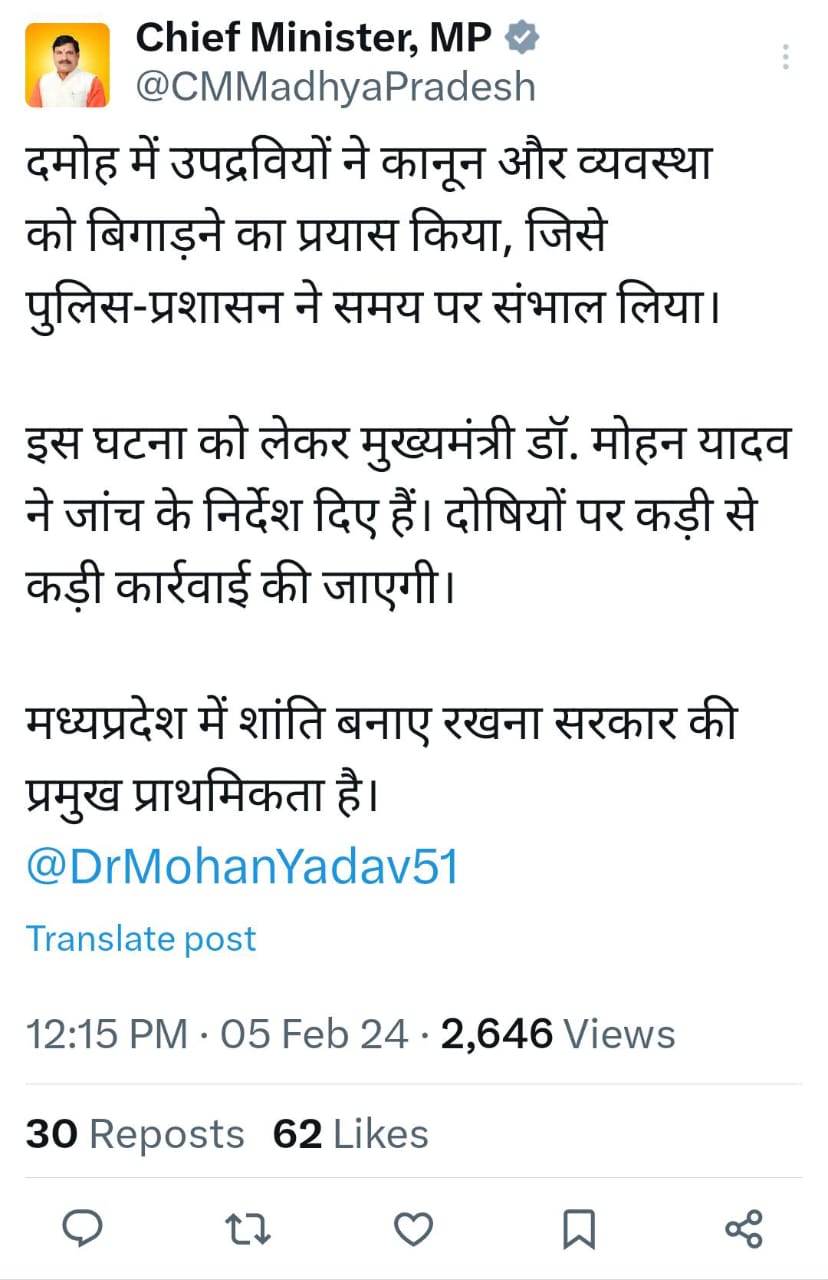Bookmark this post
828x1280 pixels.
pos(578,1228)
